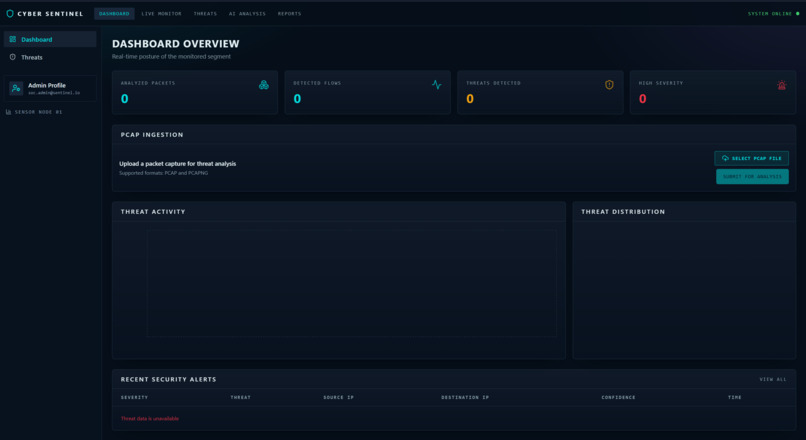The width and height of the screenshot is (806, 440).
Task: Click the Threat Distribution panel heading
Action: coord(623,212)
